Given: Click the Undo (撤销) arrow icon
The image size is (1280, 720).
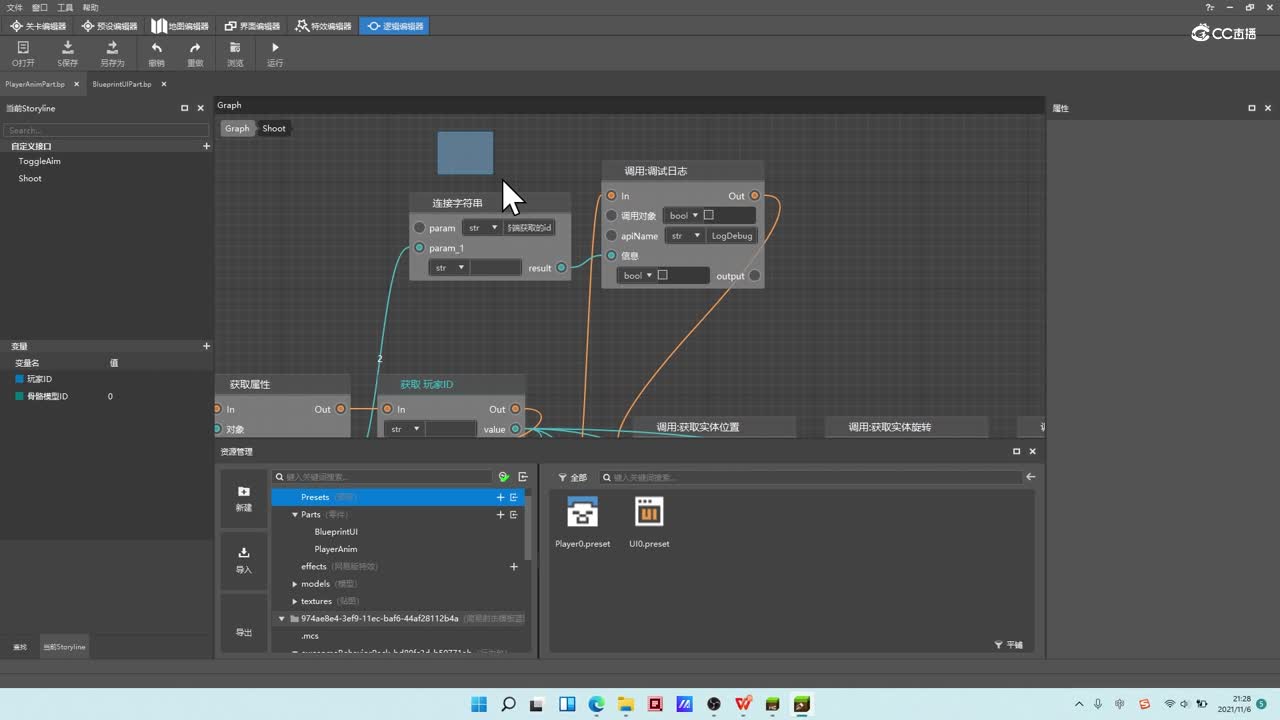Looking at the screenshot, I should pos(156,48).
